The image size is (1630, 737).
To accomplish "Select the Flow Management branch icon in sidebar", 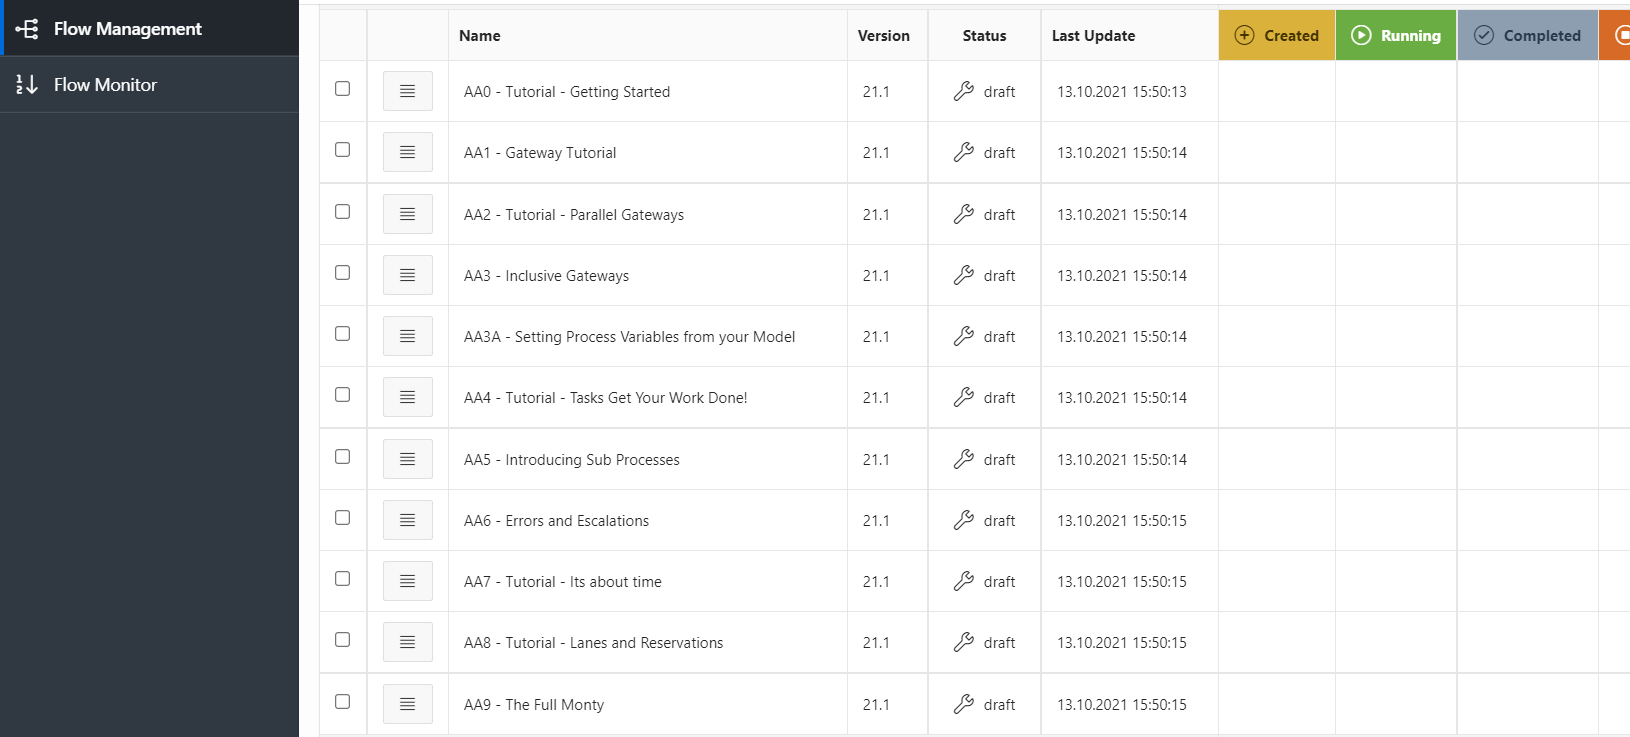I will [x=27, y=28].
